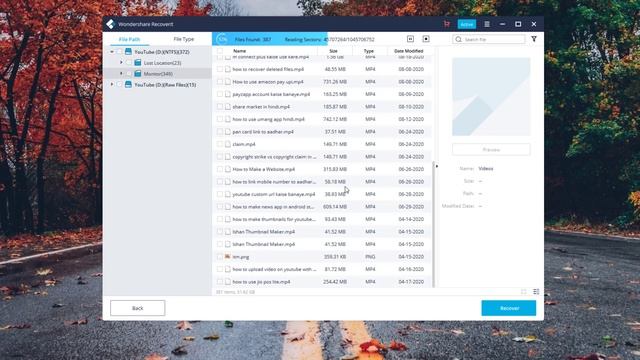Tick the select-all checkbox in header
Screen dimensions: 640x360
click(220, 51)
